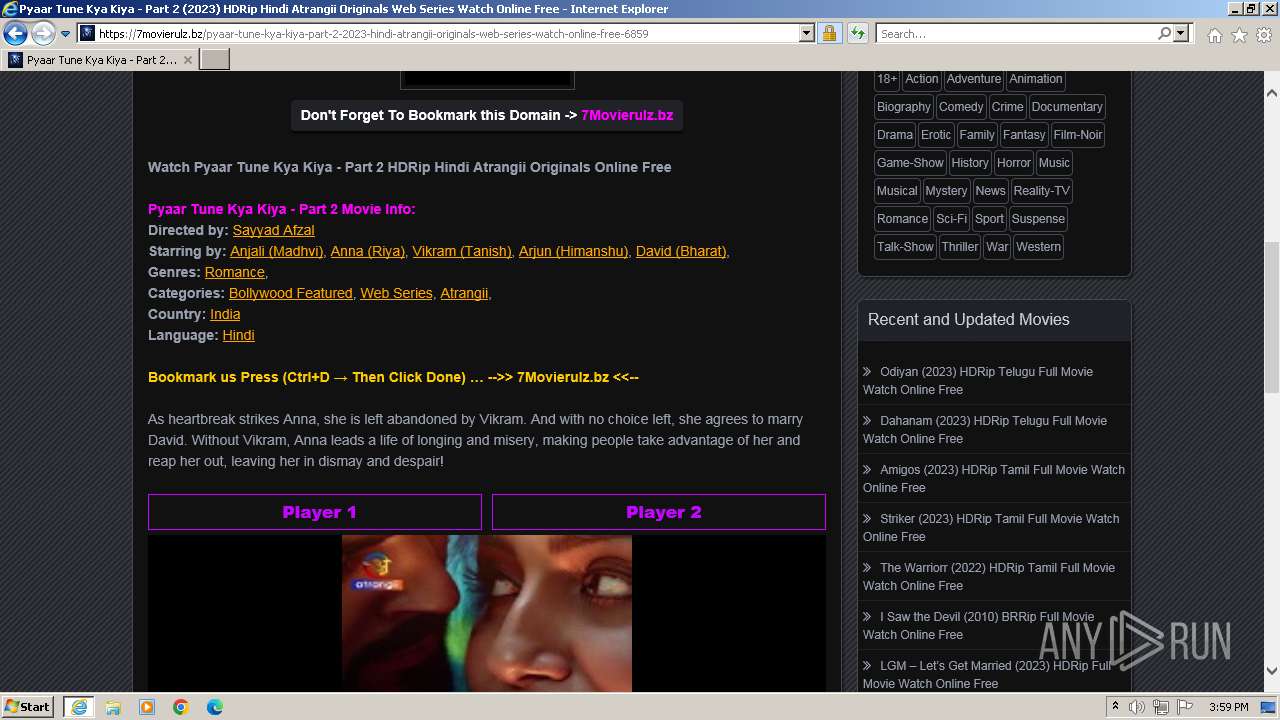The height and width of the screenshot is (720, 1280).
Task: Switch to Player 2
Action: [659, 512]
